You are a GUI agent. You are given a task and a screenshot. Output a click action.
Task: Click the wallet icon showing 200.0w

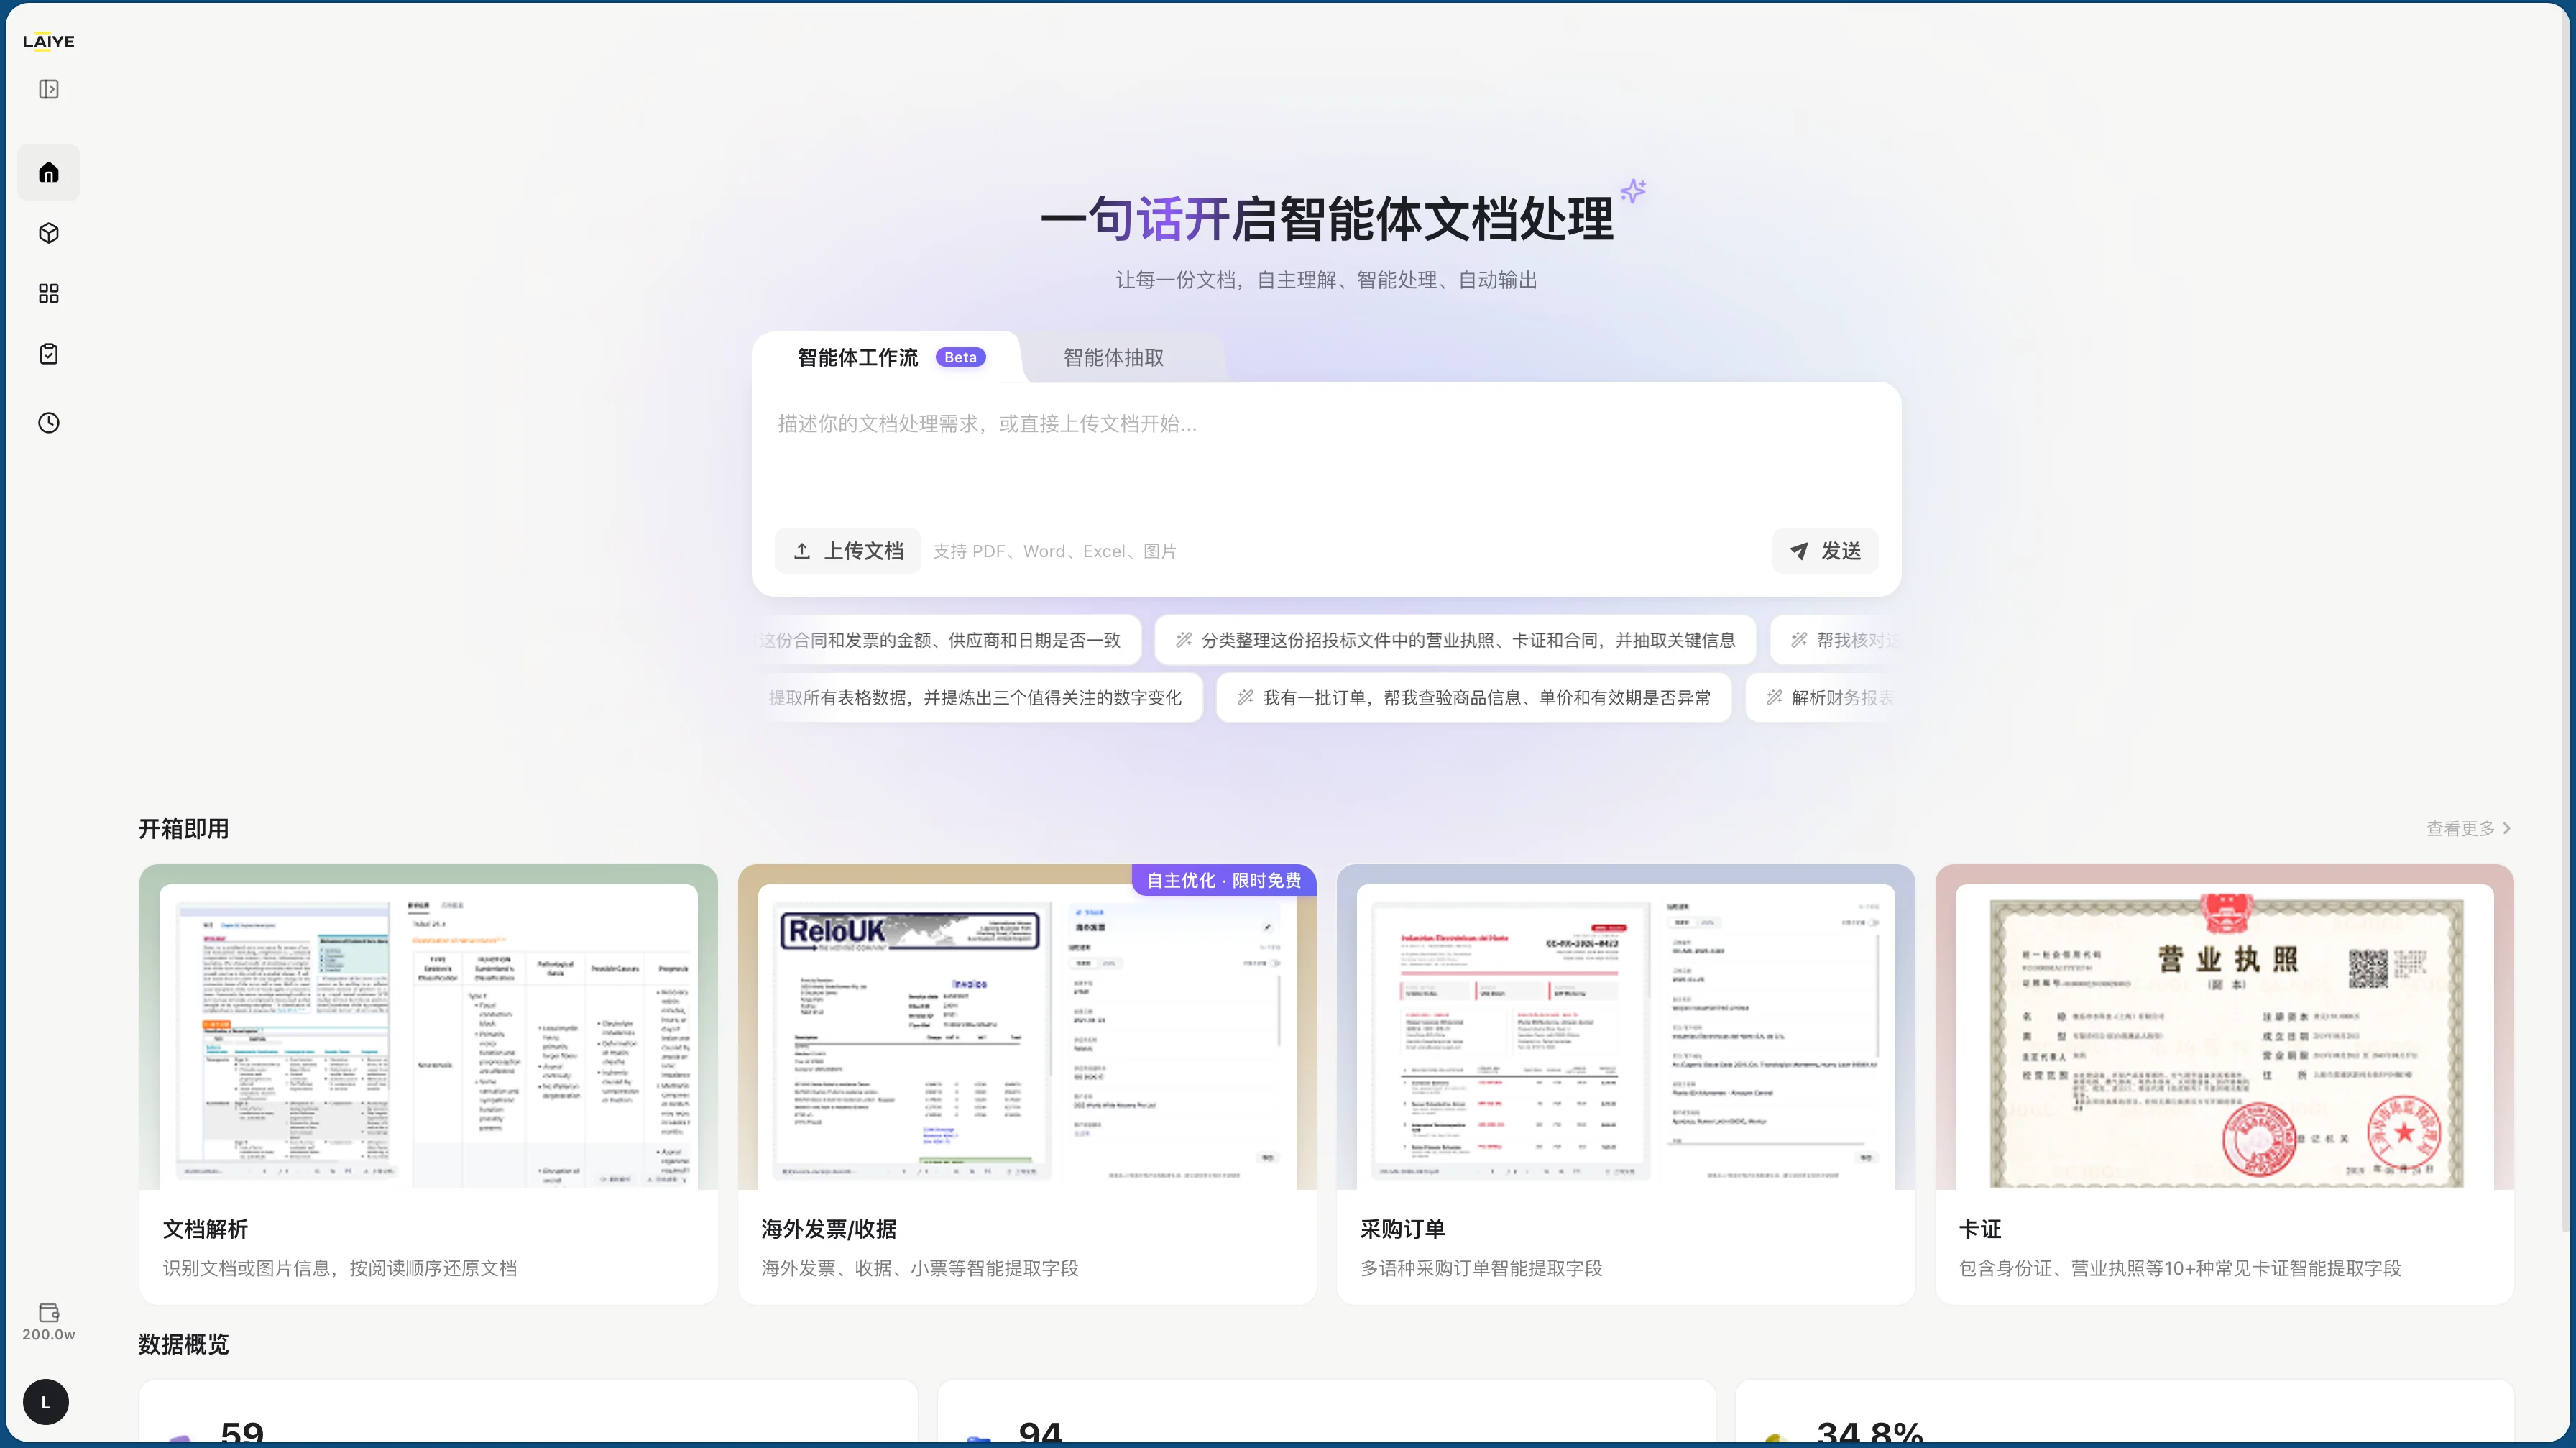[49, 1321]
